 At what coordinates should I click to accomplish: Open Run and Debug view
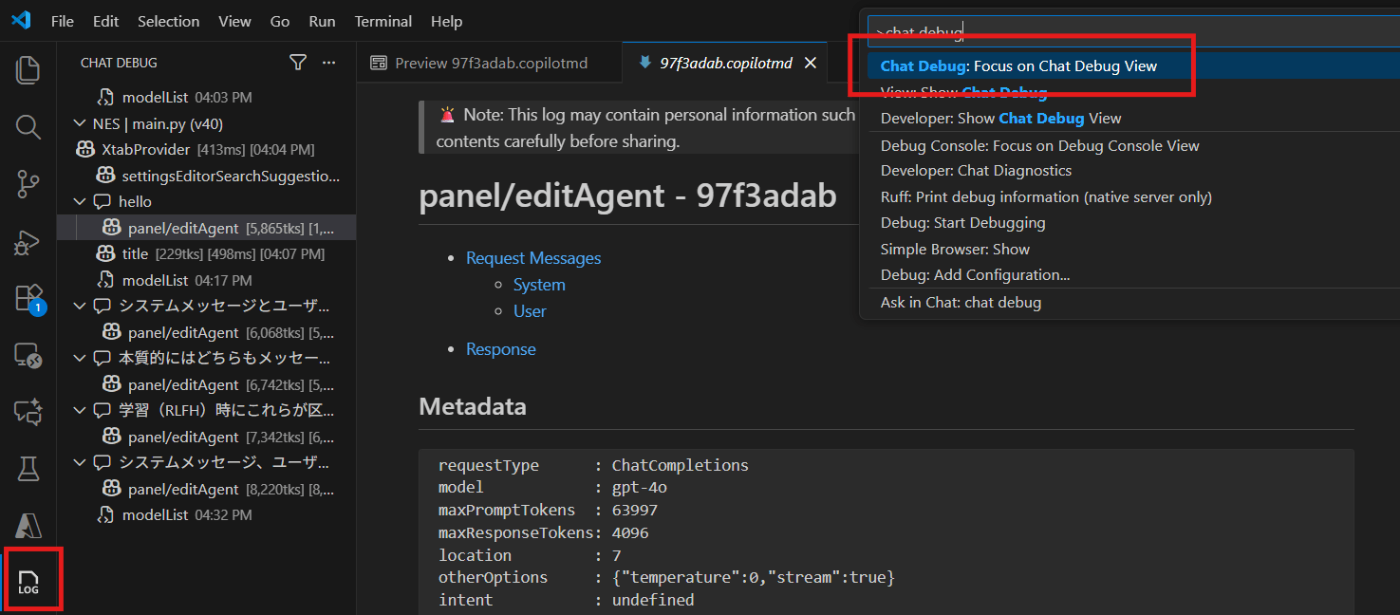click(28, 241)
